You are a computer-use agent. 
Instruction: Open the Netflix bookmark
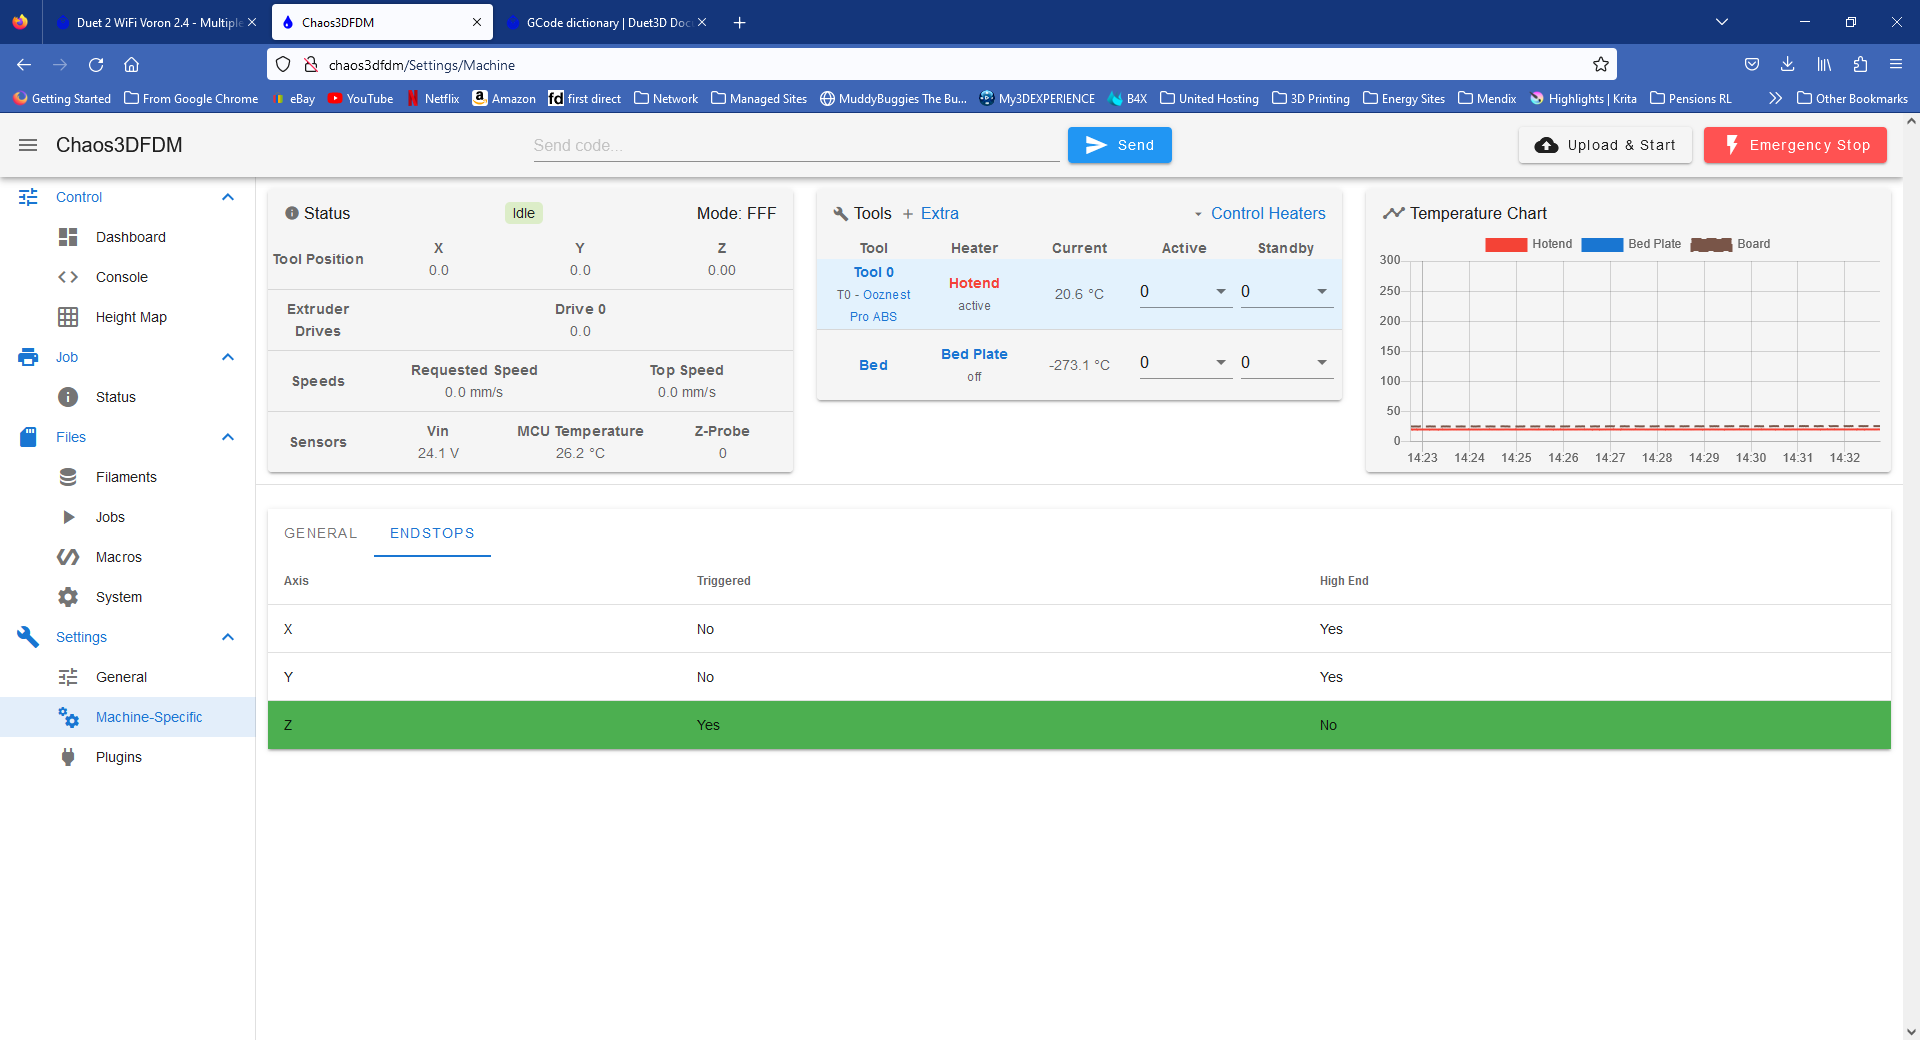point(432,98)
